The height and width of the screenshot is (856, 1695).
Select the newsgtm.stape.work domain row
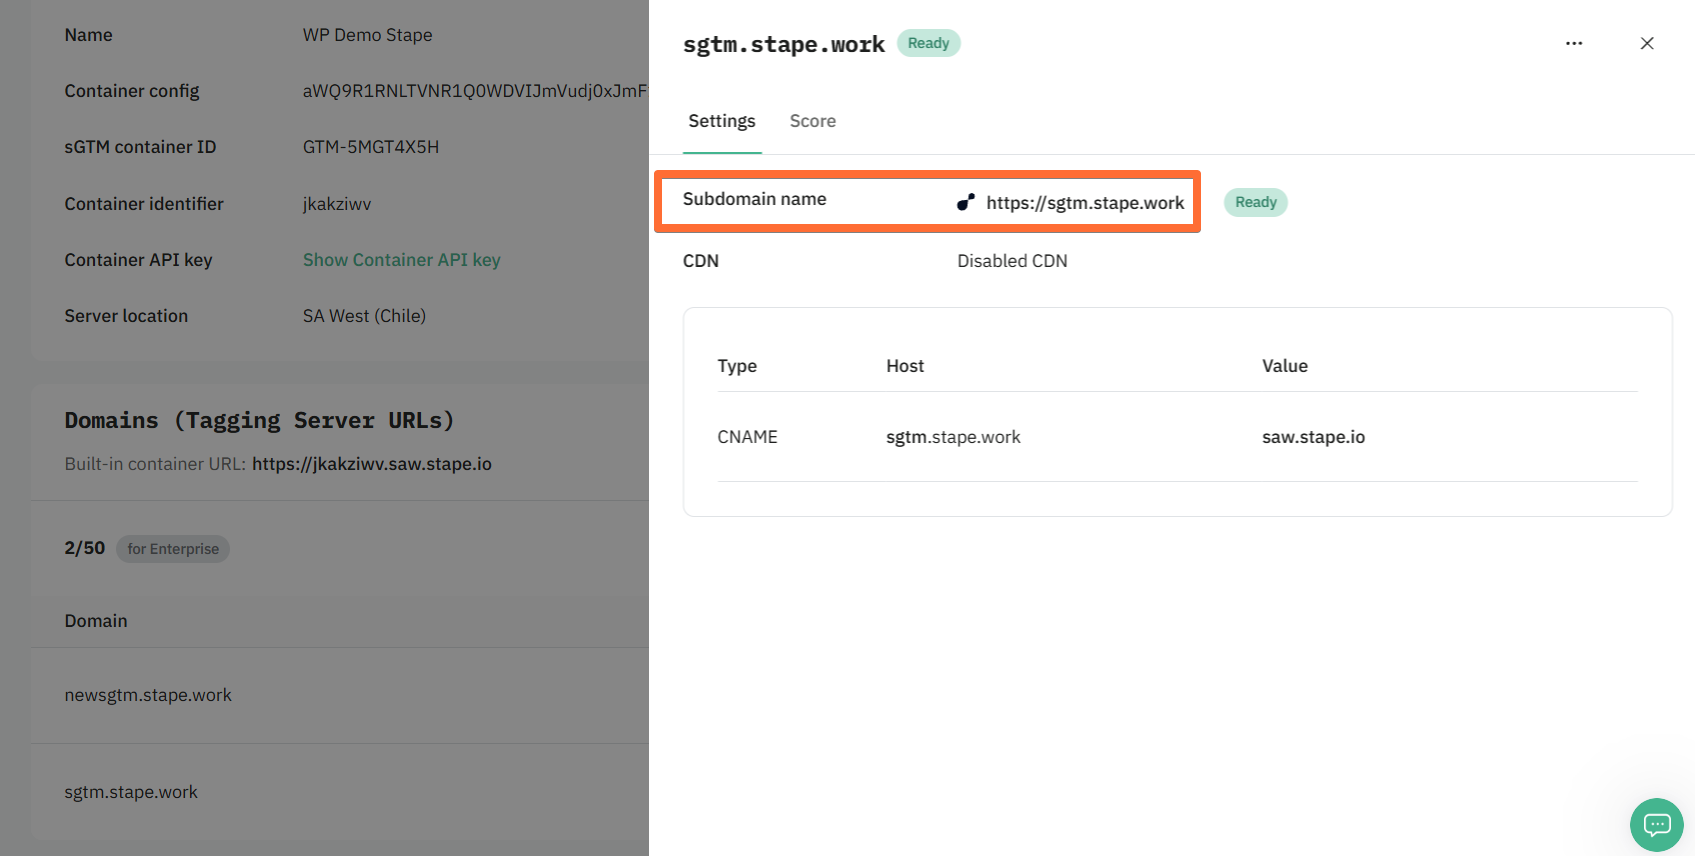click(340, 695)
